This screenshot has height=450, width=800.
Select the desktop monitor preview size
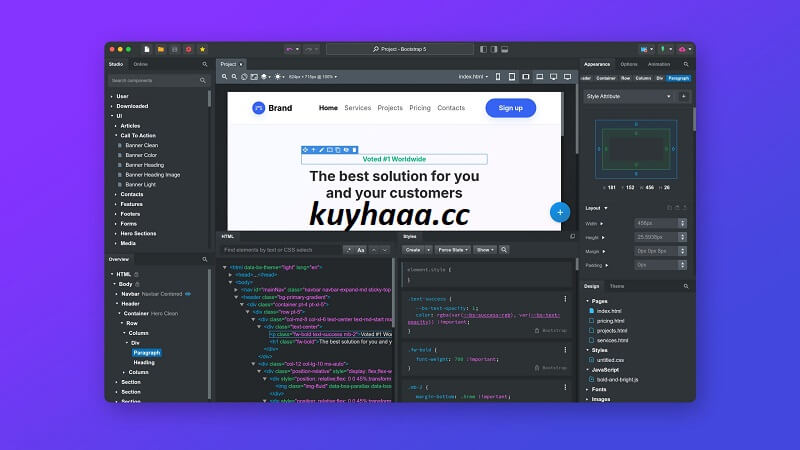point(554,77)
